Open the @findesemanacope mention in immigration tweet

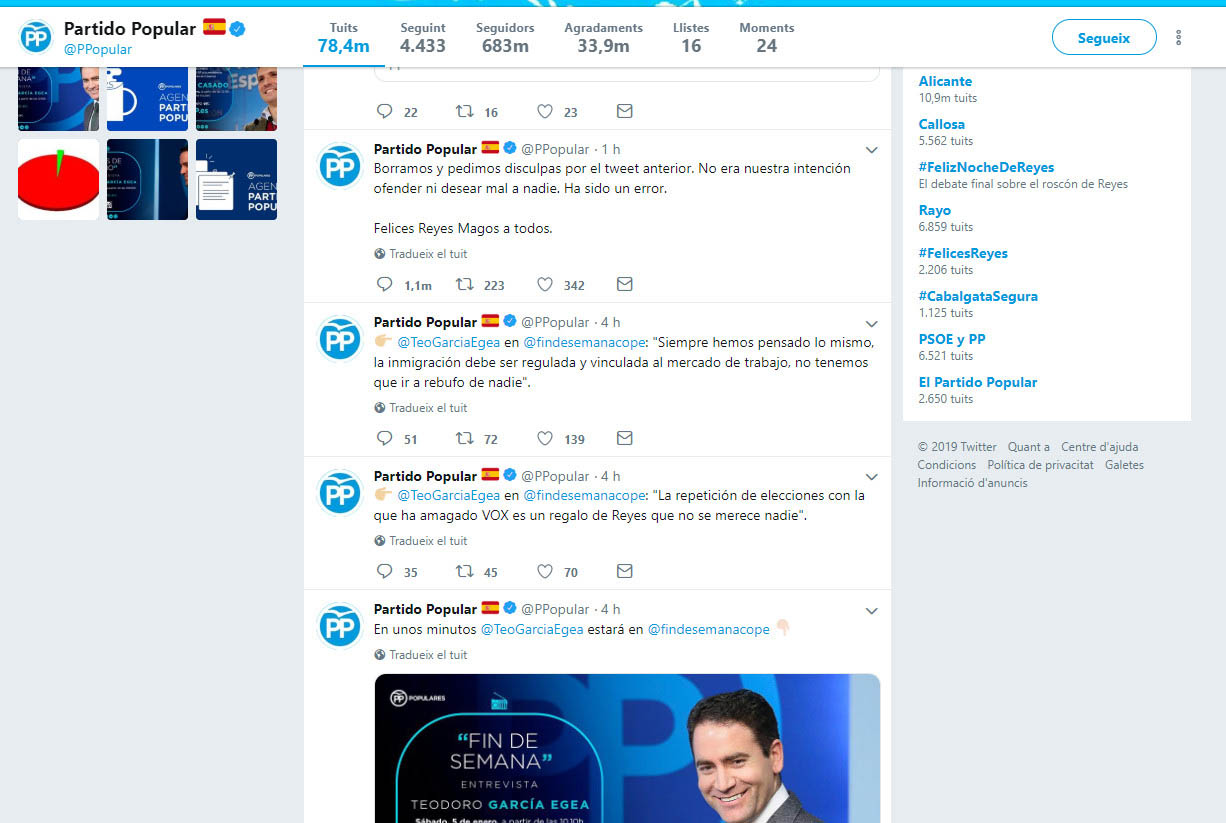coord(585,342)
